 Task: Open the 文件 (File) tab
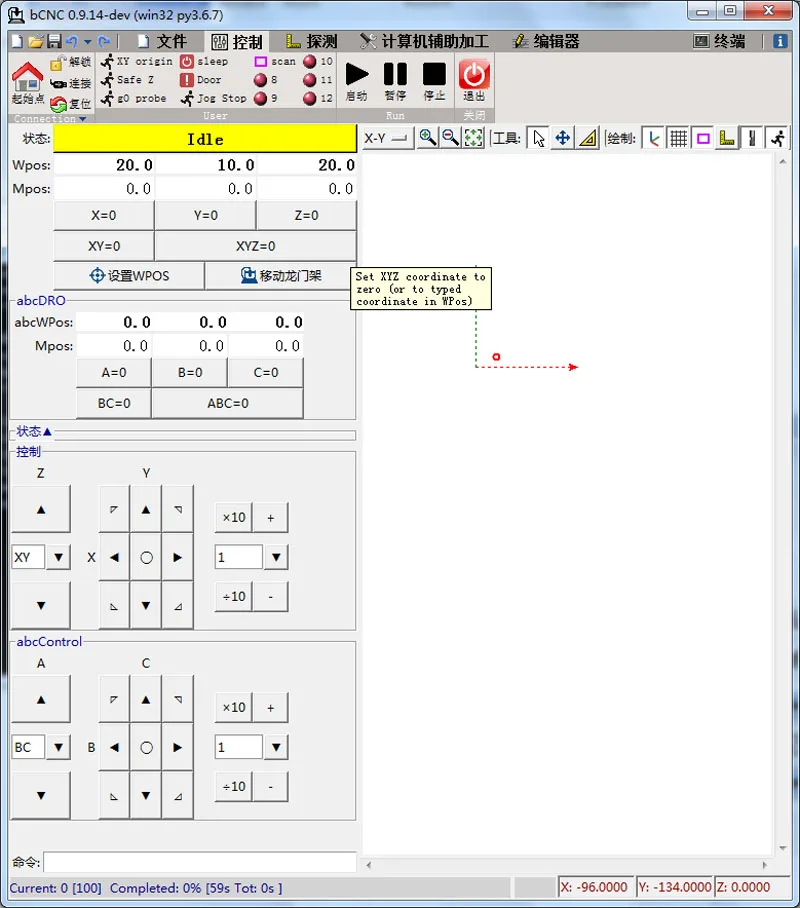coord(163,41)
